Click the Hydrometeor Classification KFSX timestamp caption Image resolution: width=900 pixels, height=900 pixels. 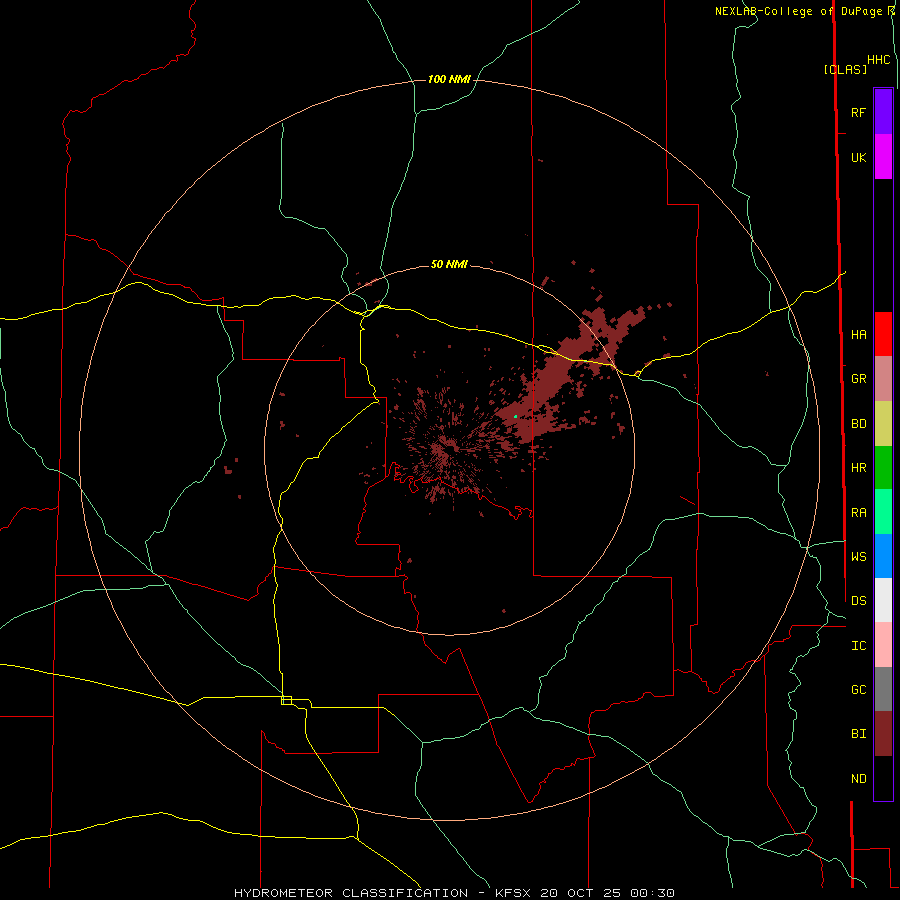[x=454, y=893]
